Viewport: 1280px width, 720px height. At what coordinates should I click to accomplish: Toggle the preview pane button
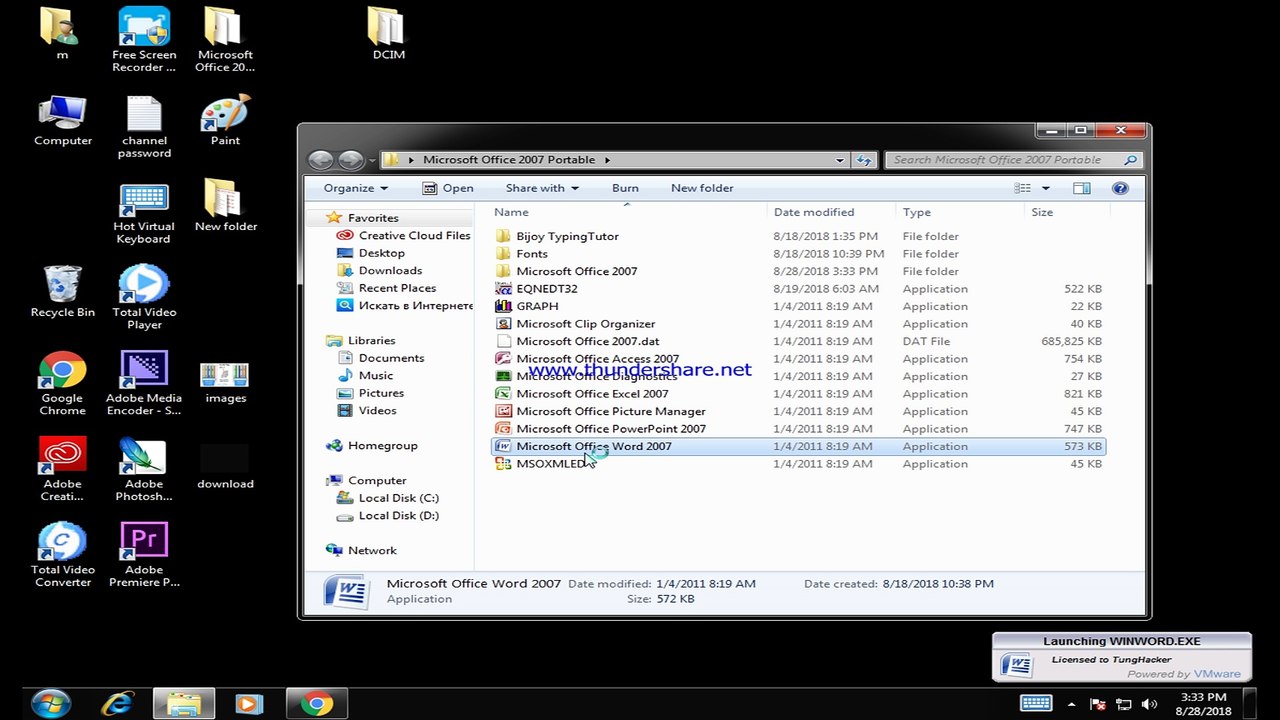pos(1081,188)
